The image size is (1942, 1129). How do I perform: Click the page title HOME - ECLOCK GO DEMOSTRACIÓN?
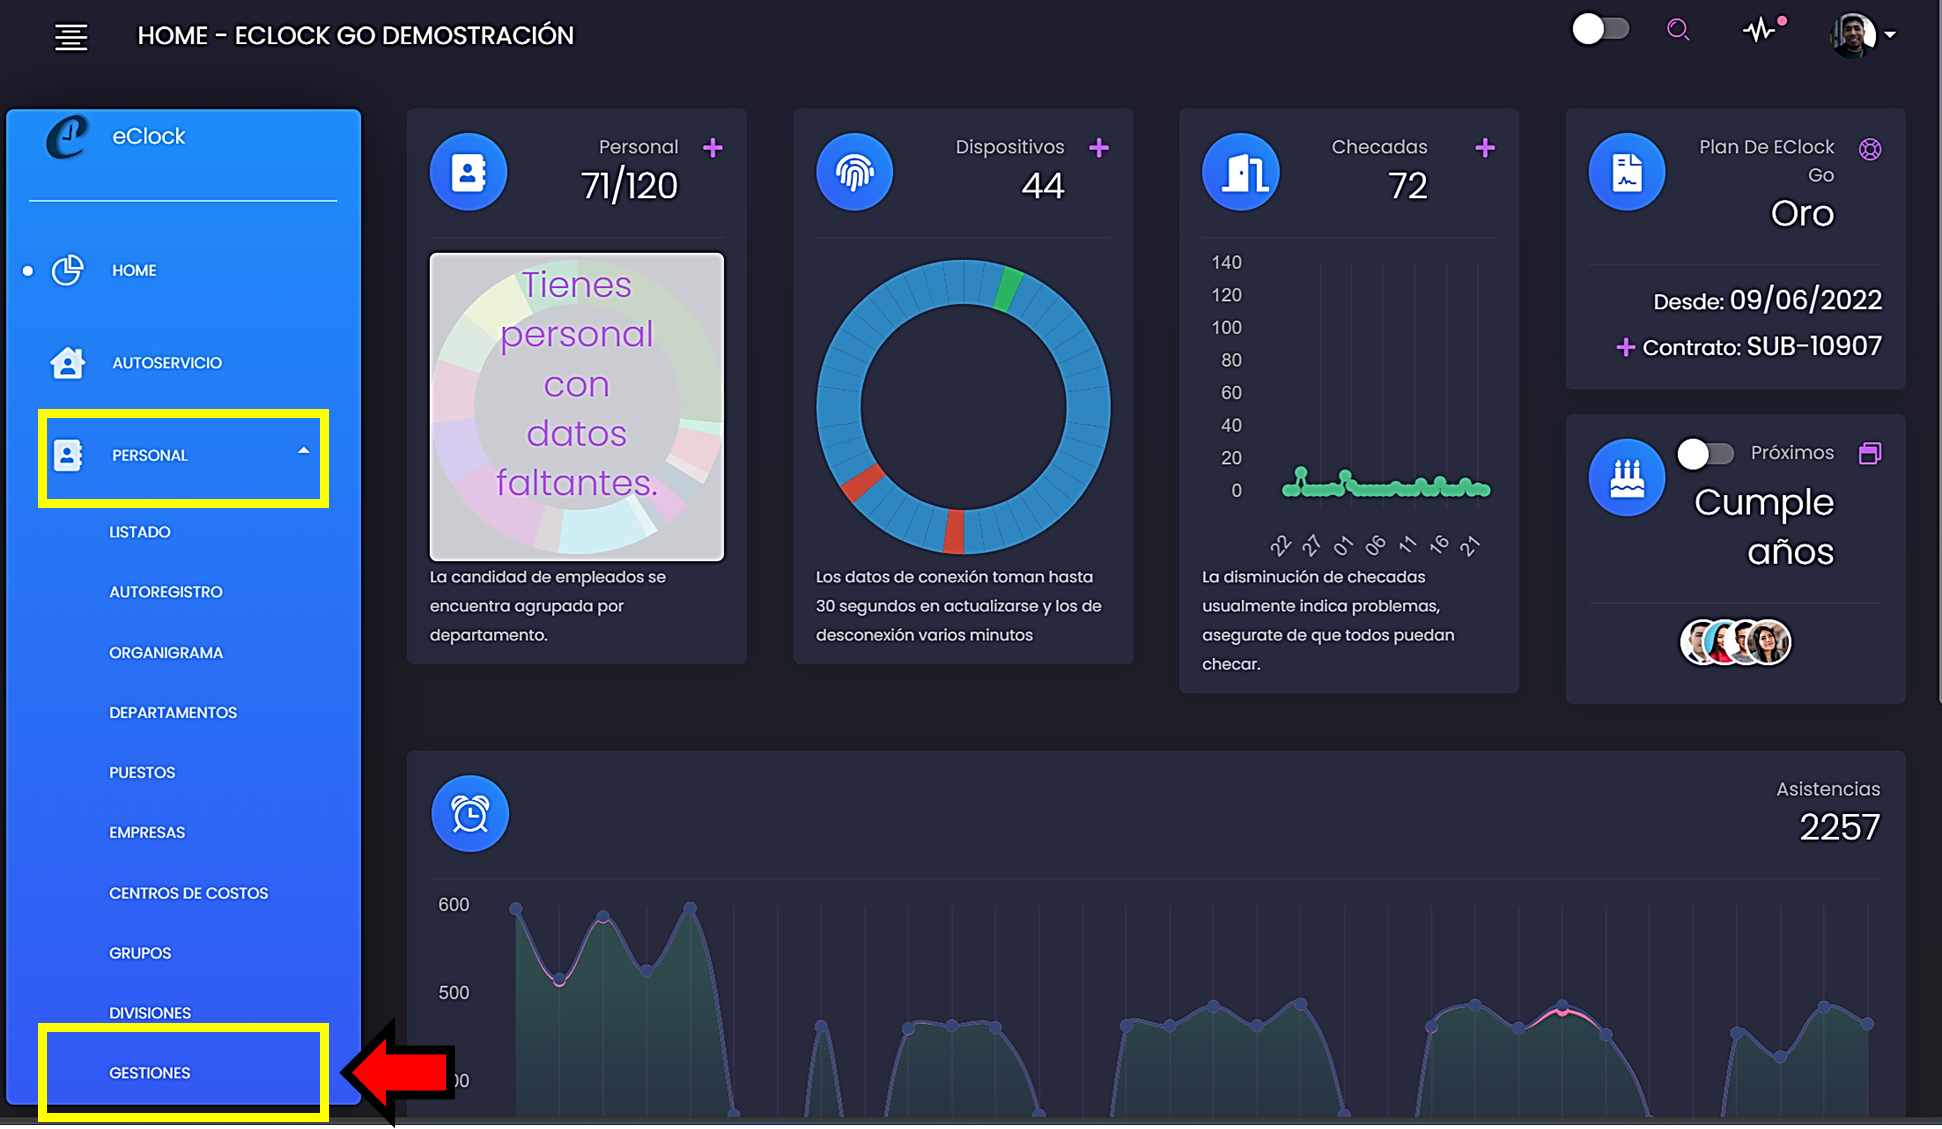pos(355,36)
